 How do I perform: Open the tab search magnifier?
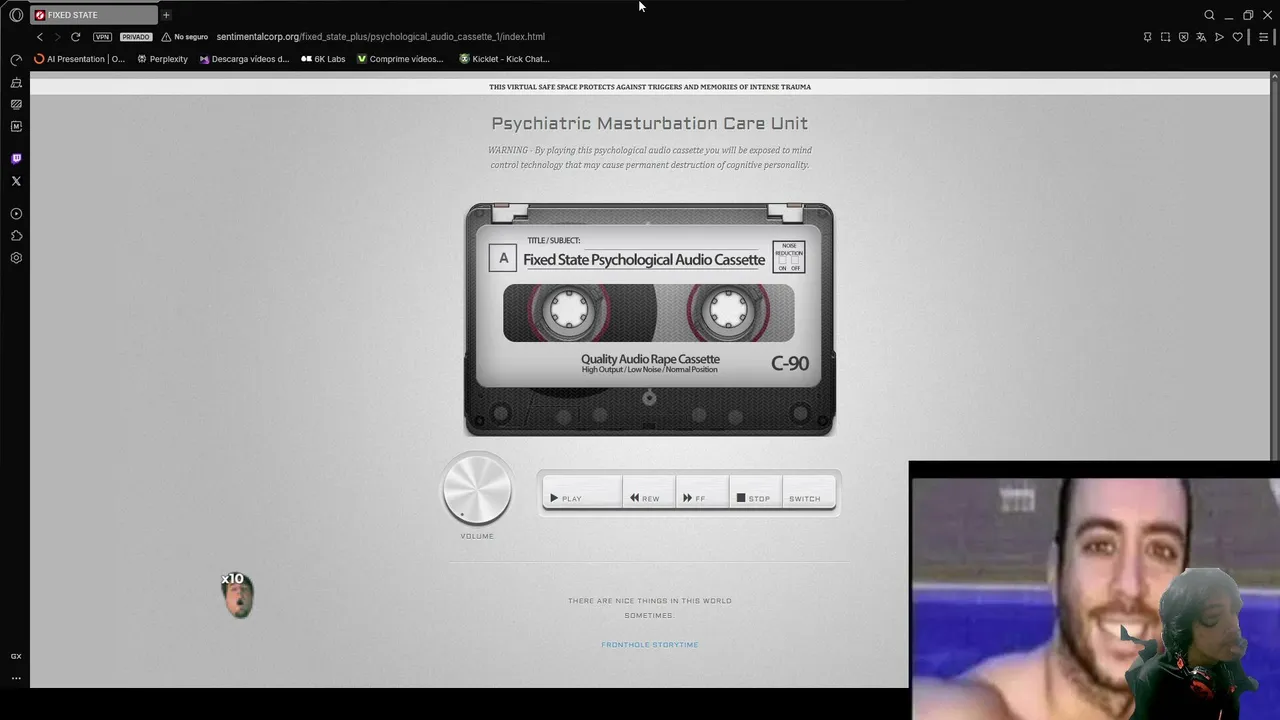pos(1209,15)
